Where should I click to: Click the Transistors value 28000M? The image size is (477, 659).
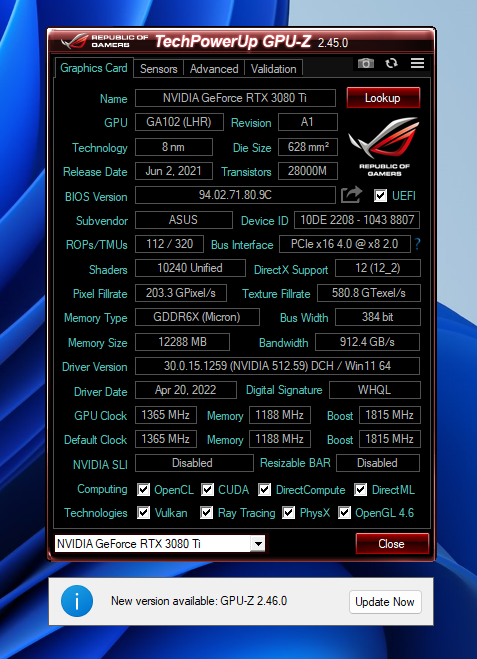[x=308, y=171]
